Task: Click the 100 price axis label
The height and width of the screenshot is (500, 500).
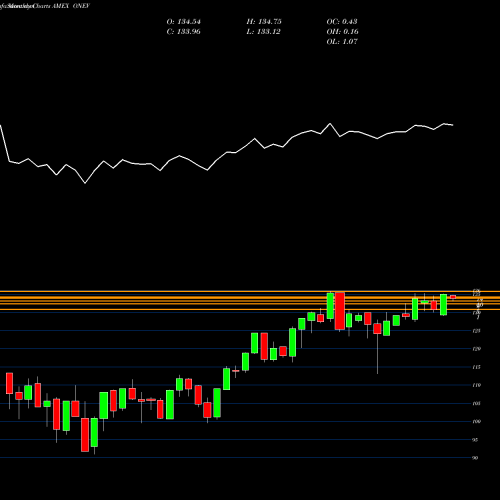Action: coord(477,421)
